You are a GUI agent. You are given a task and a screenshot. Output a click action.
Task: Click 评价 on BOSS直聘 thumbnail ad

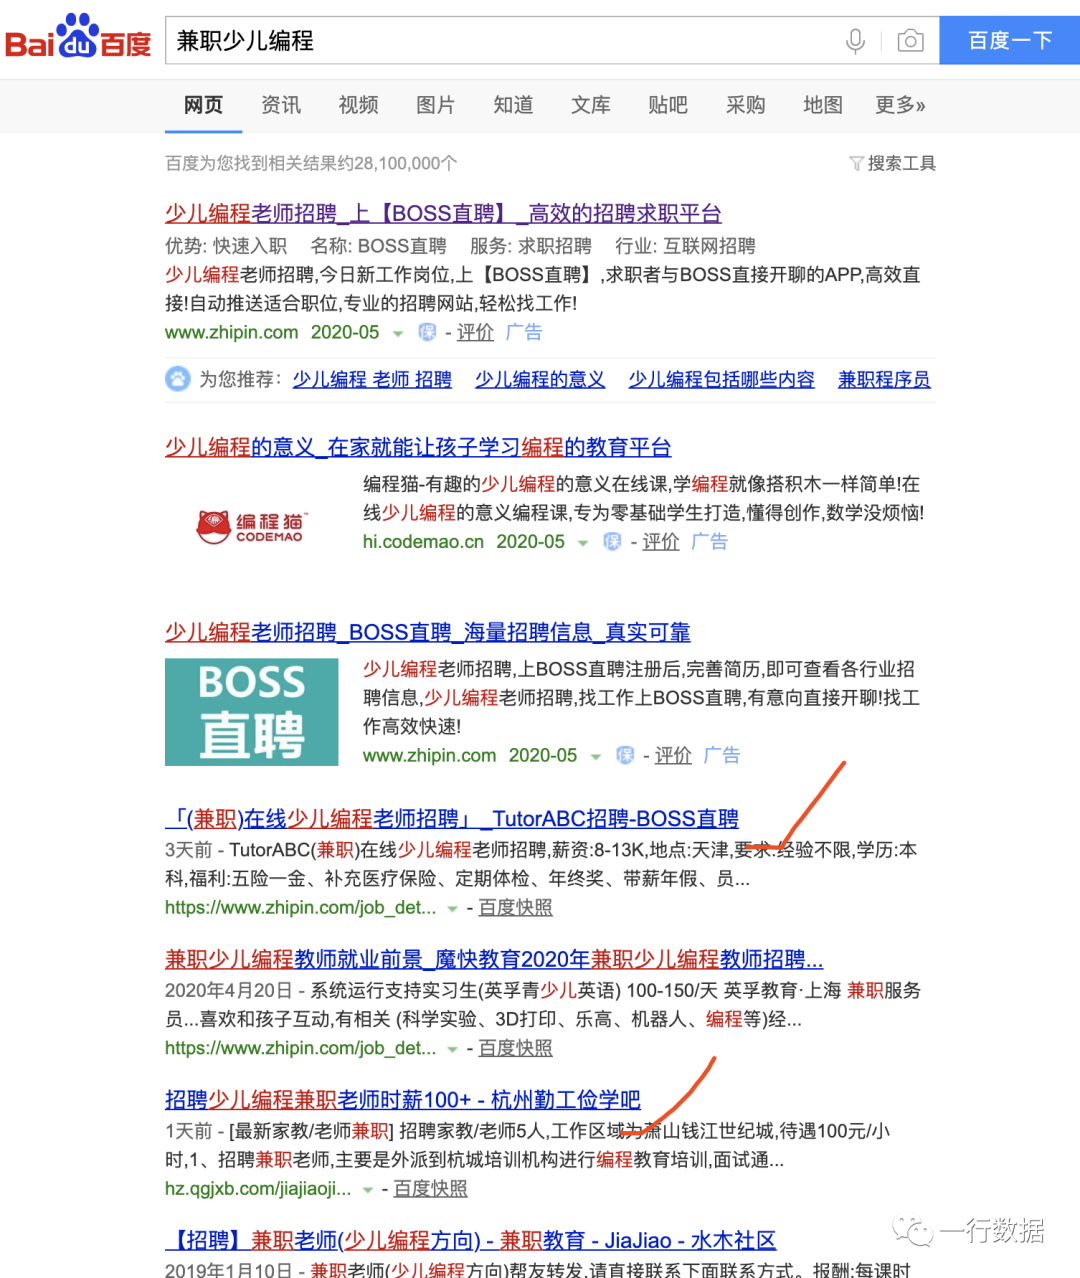[673, 755]
